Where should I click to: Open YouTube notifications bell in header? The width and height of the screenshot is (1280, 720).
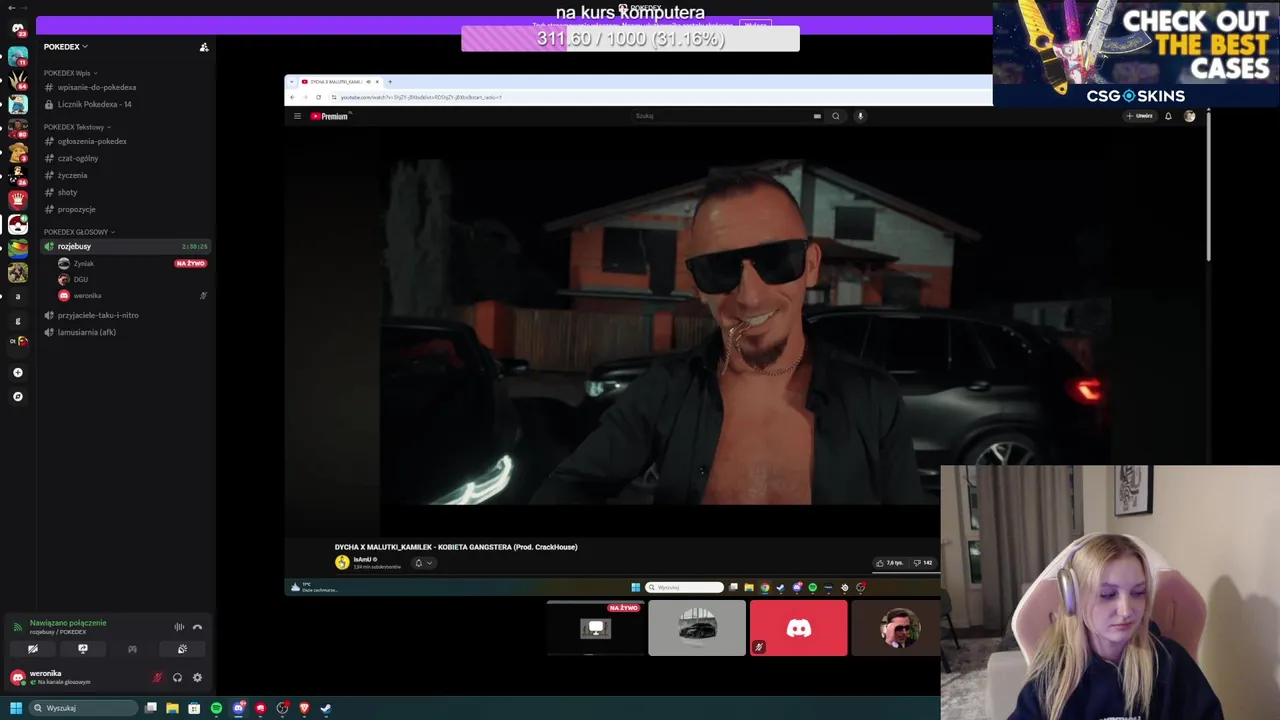[1168, 116]
